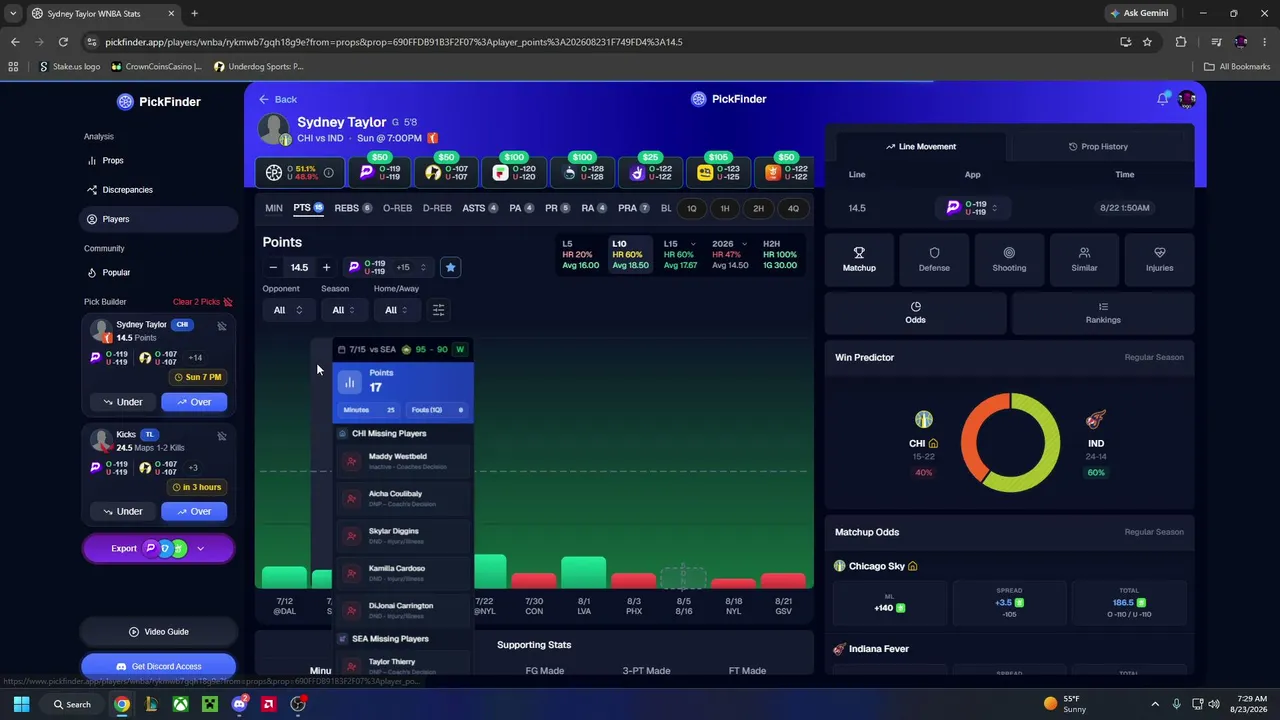Switch to the REBS stat tab

coord(353,208)
